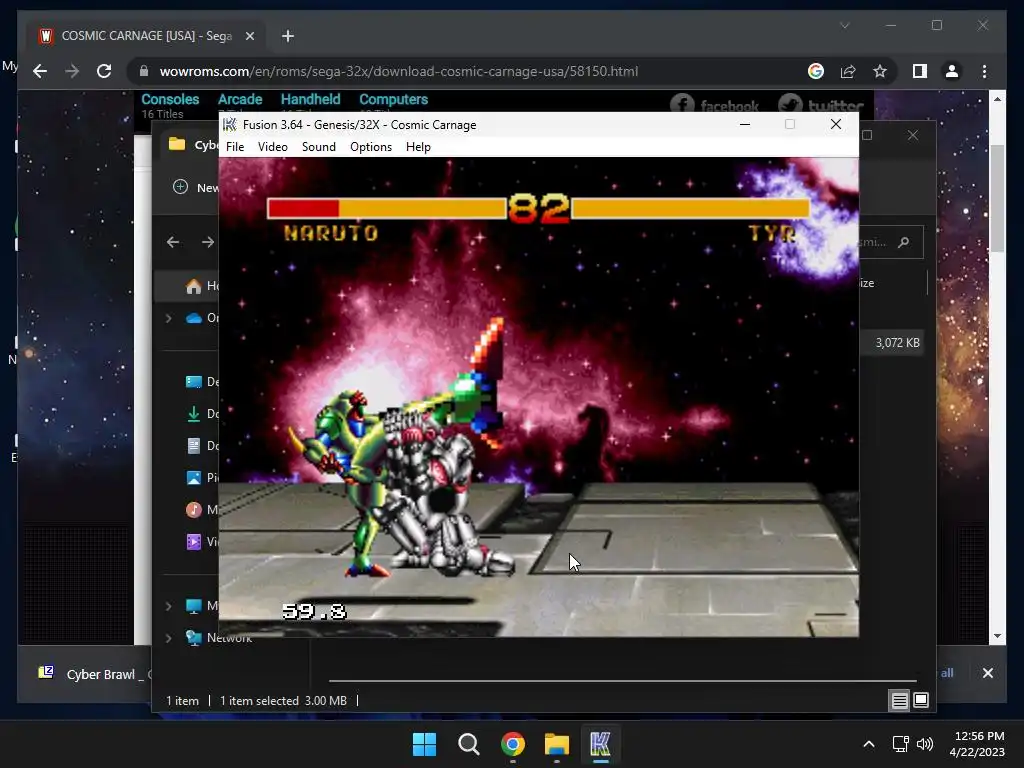Open volume control in system tray

tap(925, 744)
